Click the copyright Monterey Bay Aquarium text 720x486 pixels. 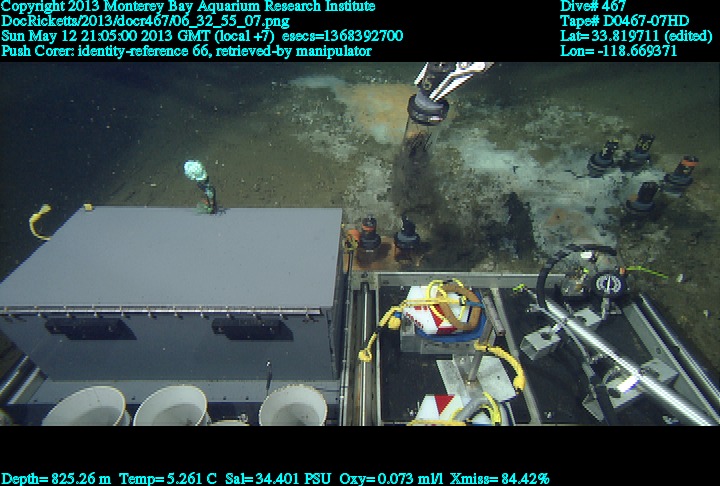pos(188,7)
